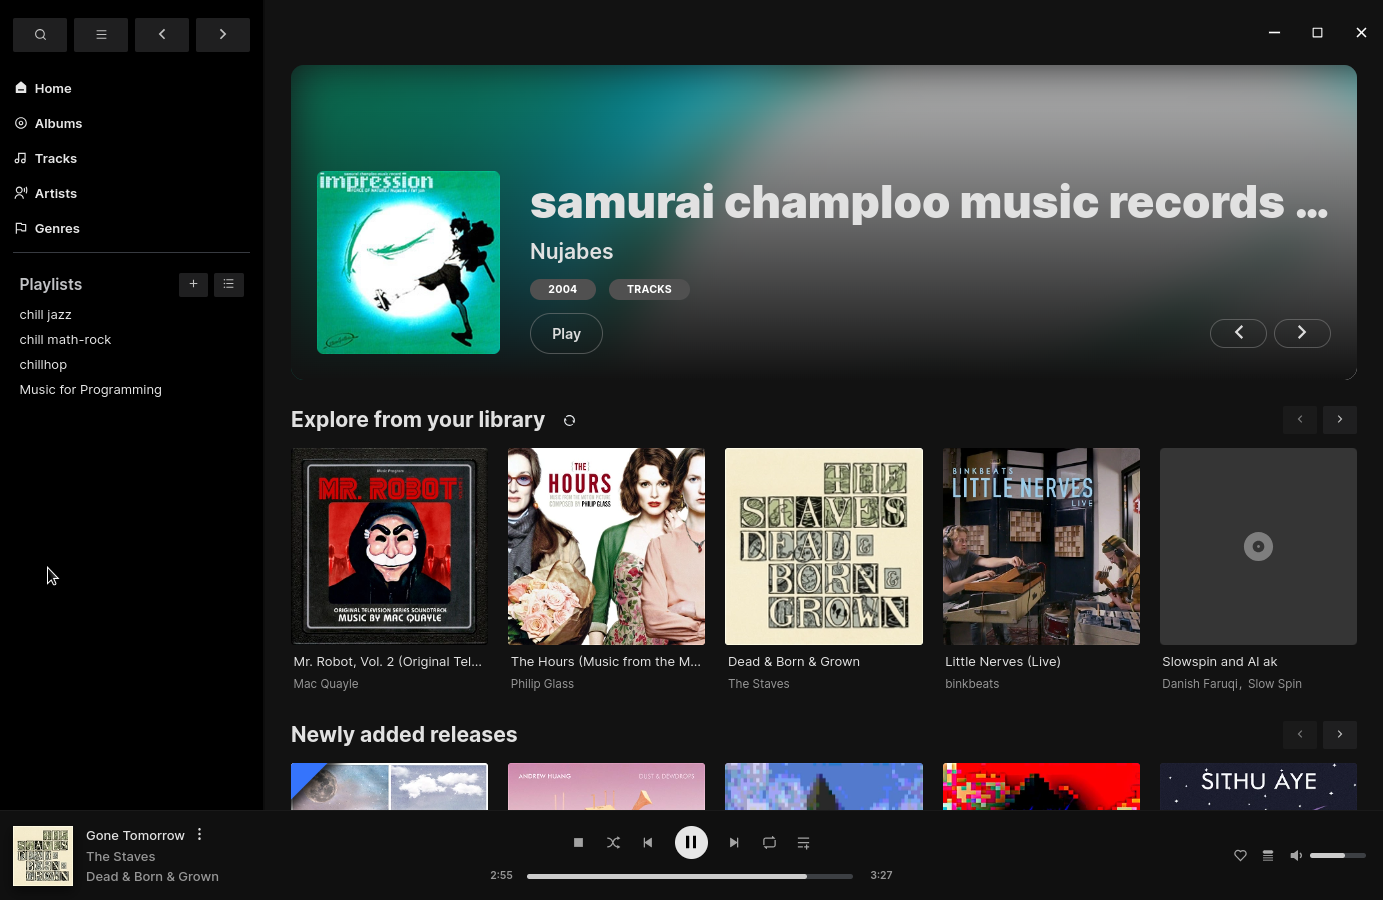This screenshot has width=1383, height=900.
Task: Mute audio with the speaker icon
Action: coord(1296,855)
